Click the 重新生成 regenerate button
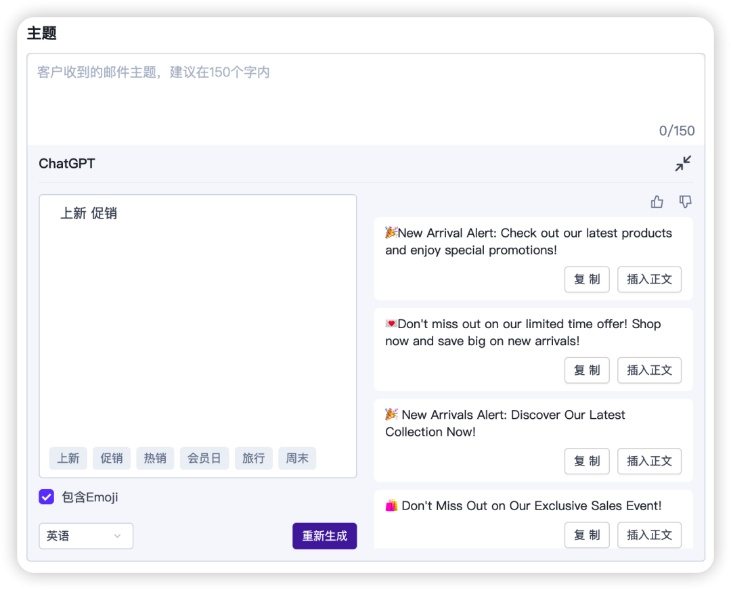This screenshot has width=731, height=590. [x=324, y=536]
